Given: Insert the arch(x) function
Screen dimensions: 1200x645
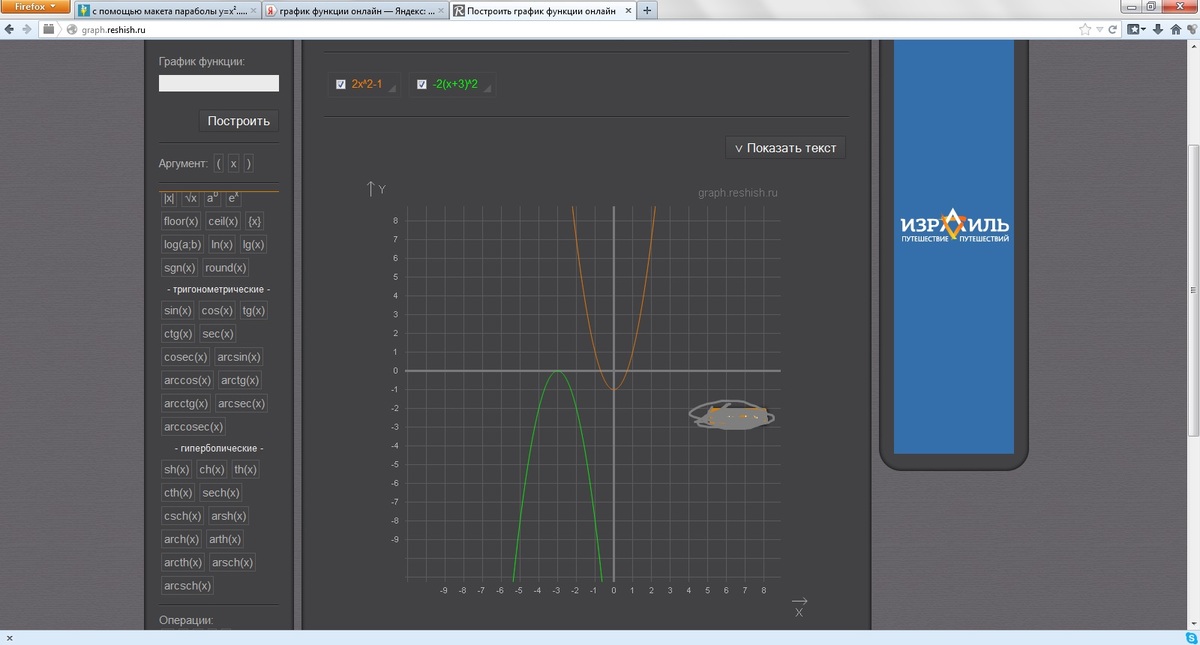Looking at the screenshot, I should pos(181,539).
